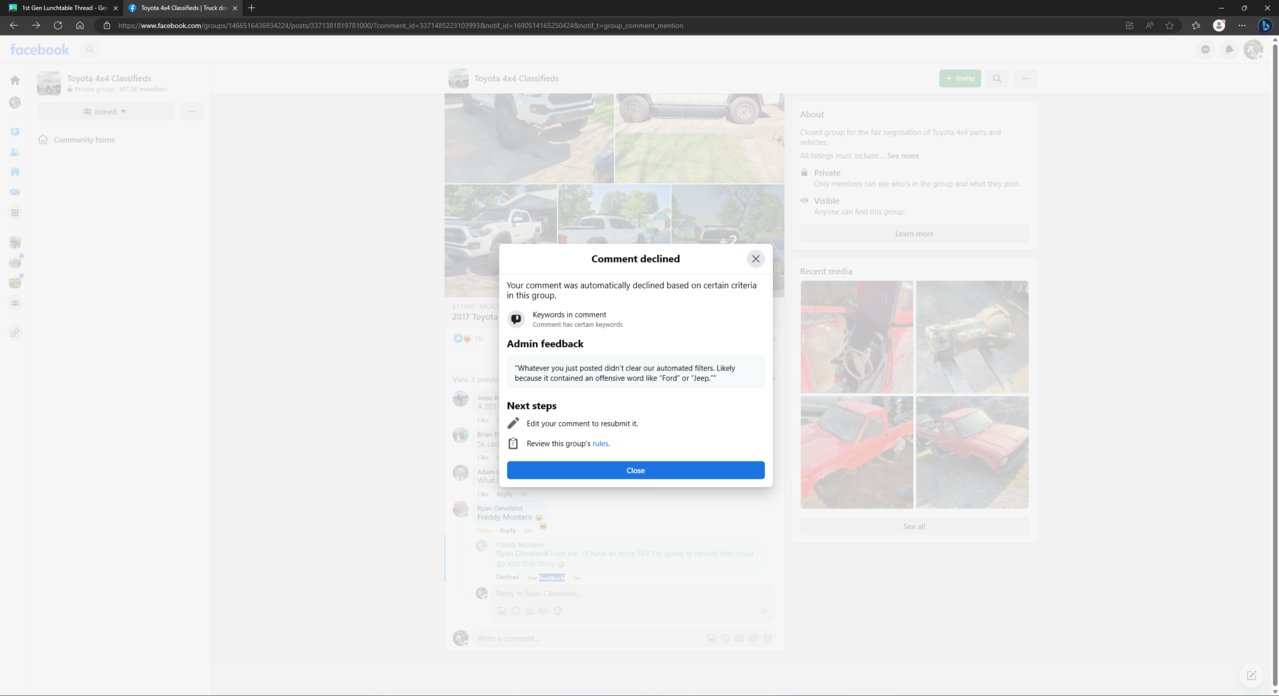Open Read aloud icon in address bar
This screenshot has height=696, width=1279.
(1150, 25)
